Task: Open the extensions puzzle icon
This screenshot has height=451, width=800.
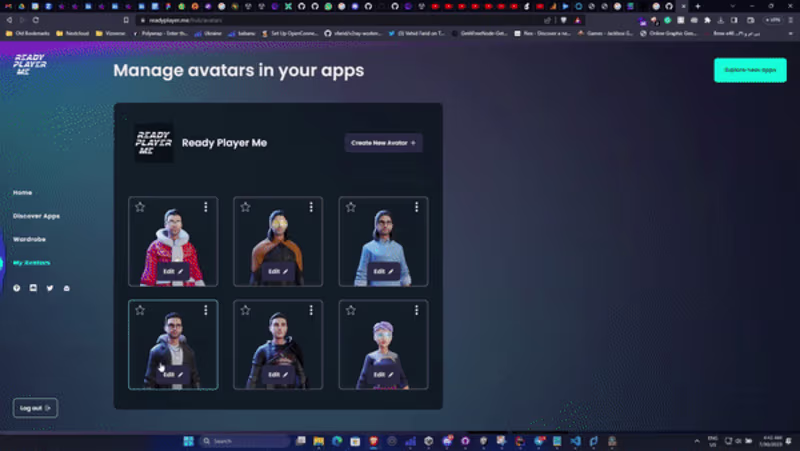Action: [707, 20]
